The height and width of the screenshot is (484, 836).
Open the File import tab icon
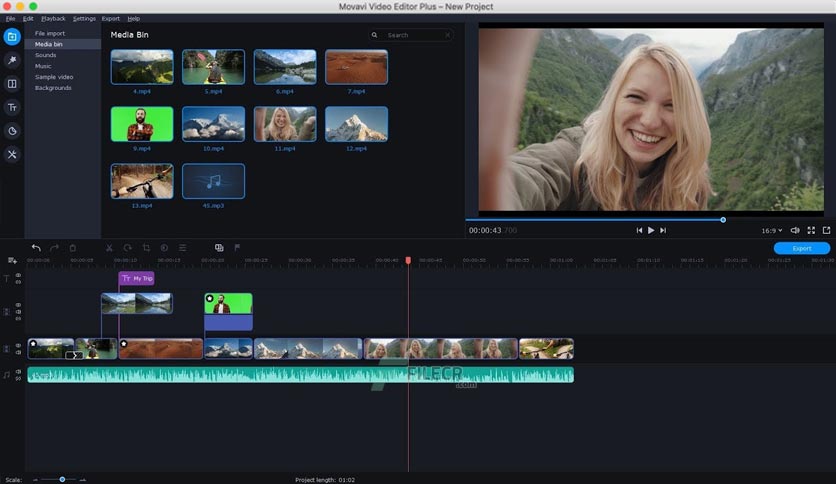pos(12,37)
